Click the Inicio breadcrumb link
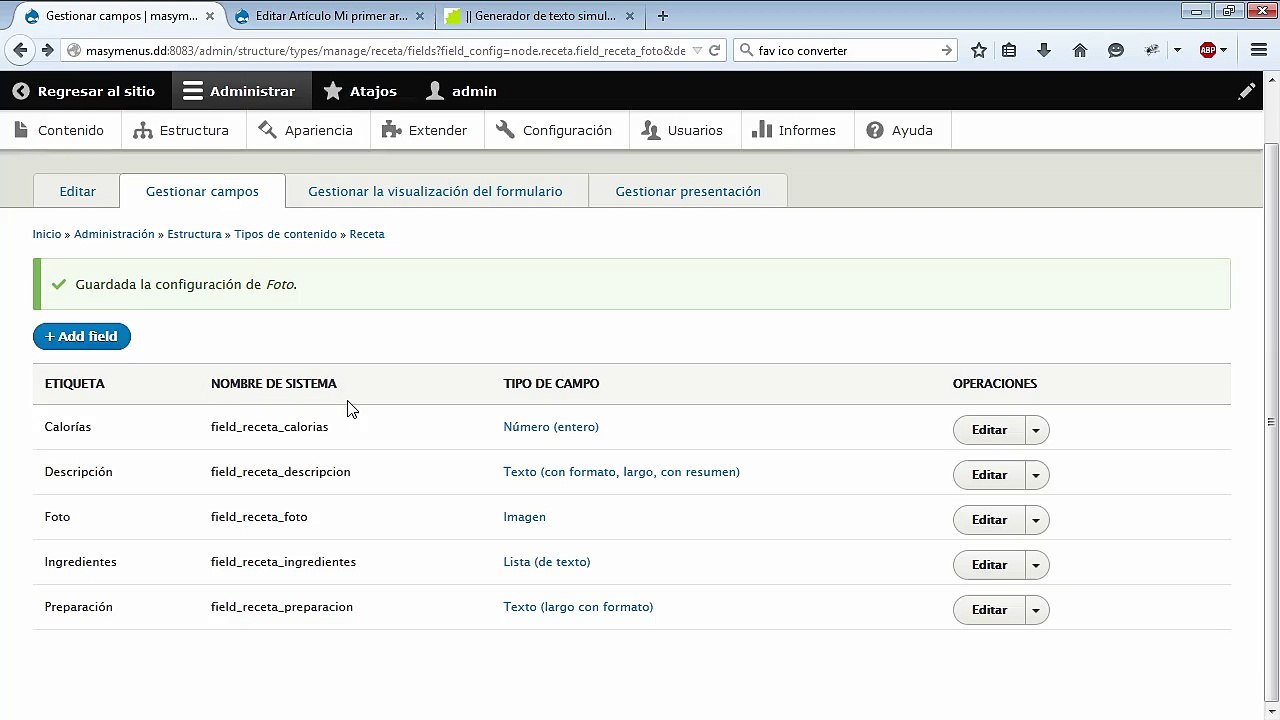 [x=47, y=234]
